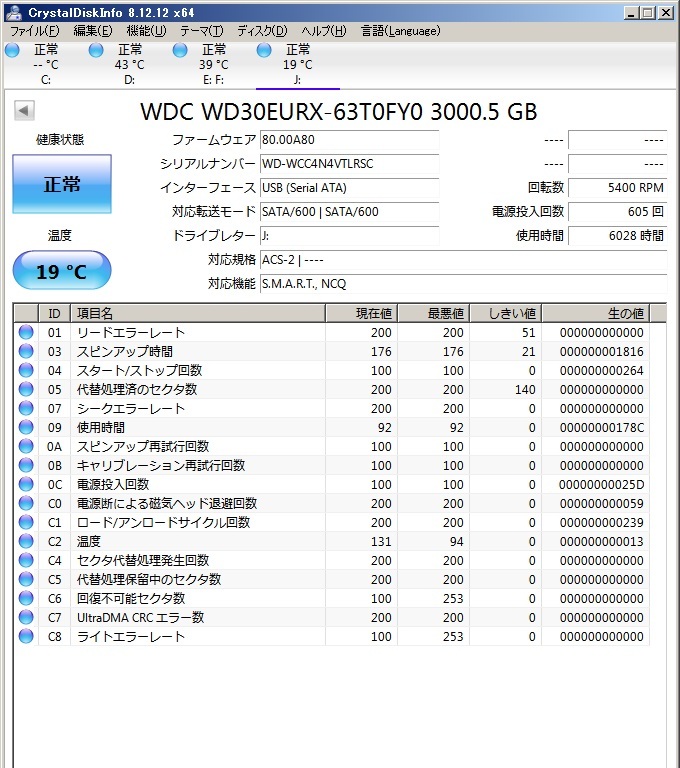Minimize the CrystalDiskInfo window

tap(631, 13)
